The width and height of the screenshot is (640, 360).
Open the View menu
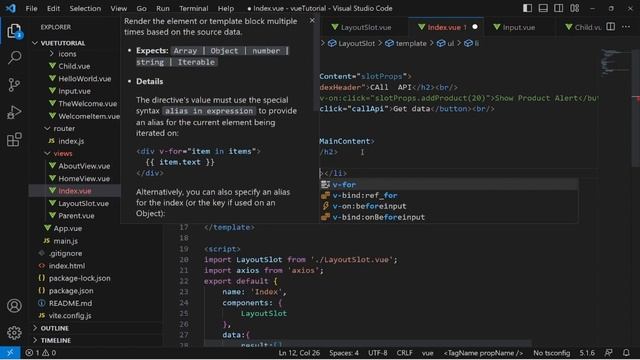pos(119,8)
